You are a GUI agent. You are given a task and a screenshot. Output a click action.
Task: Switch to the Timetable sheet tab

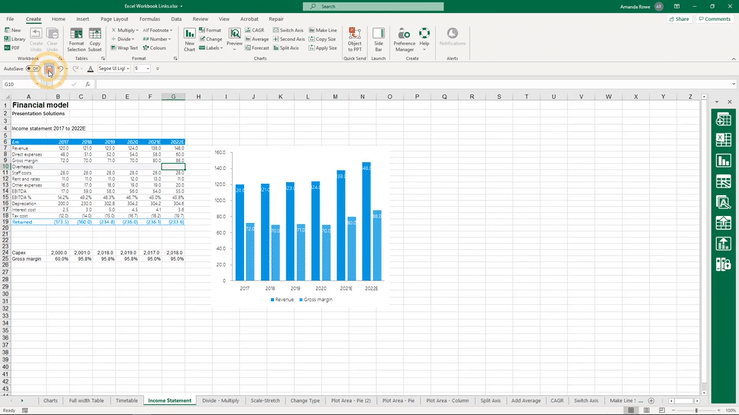point(126,400)
